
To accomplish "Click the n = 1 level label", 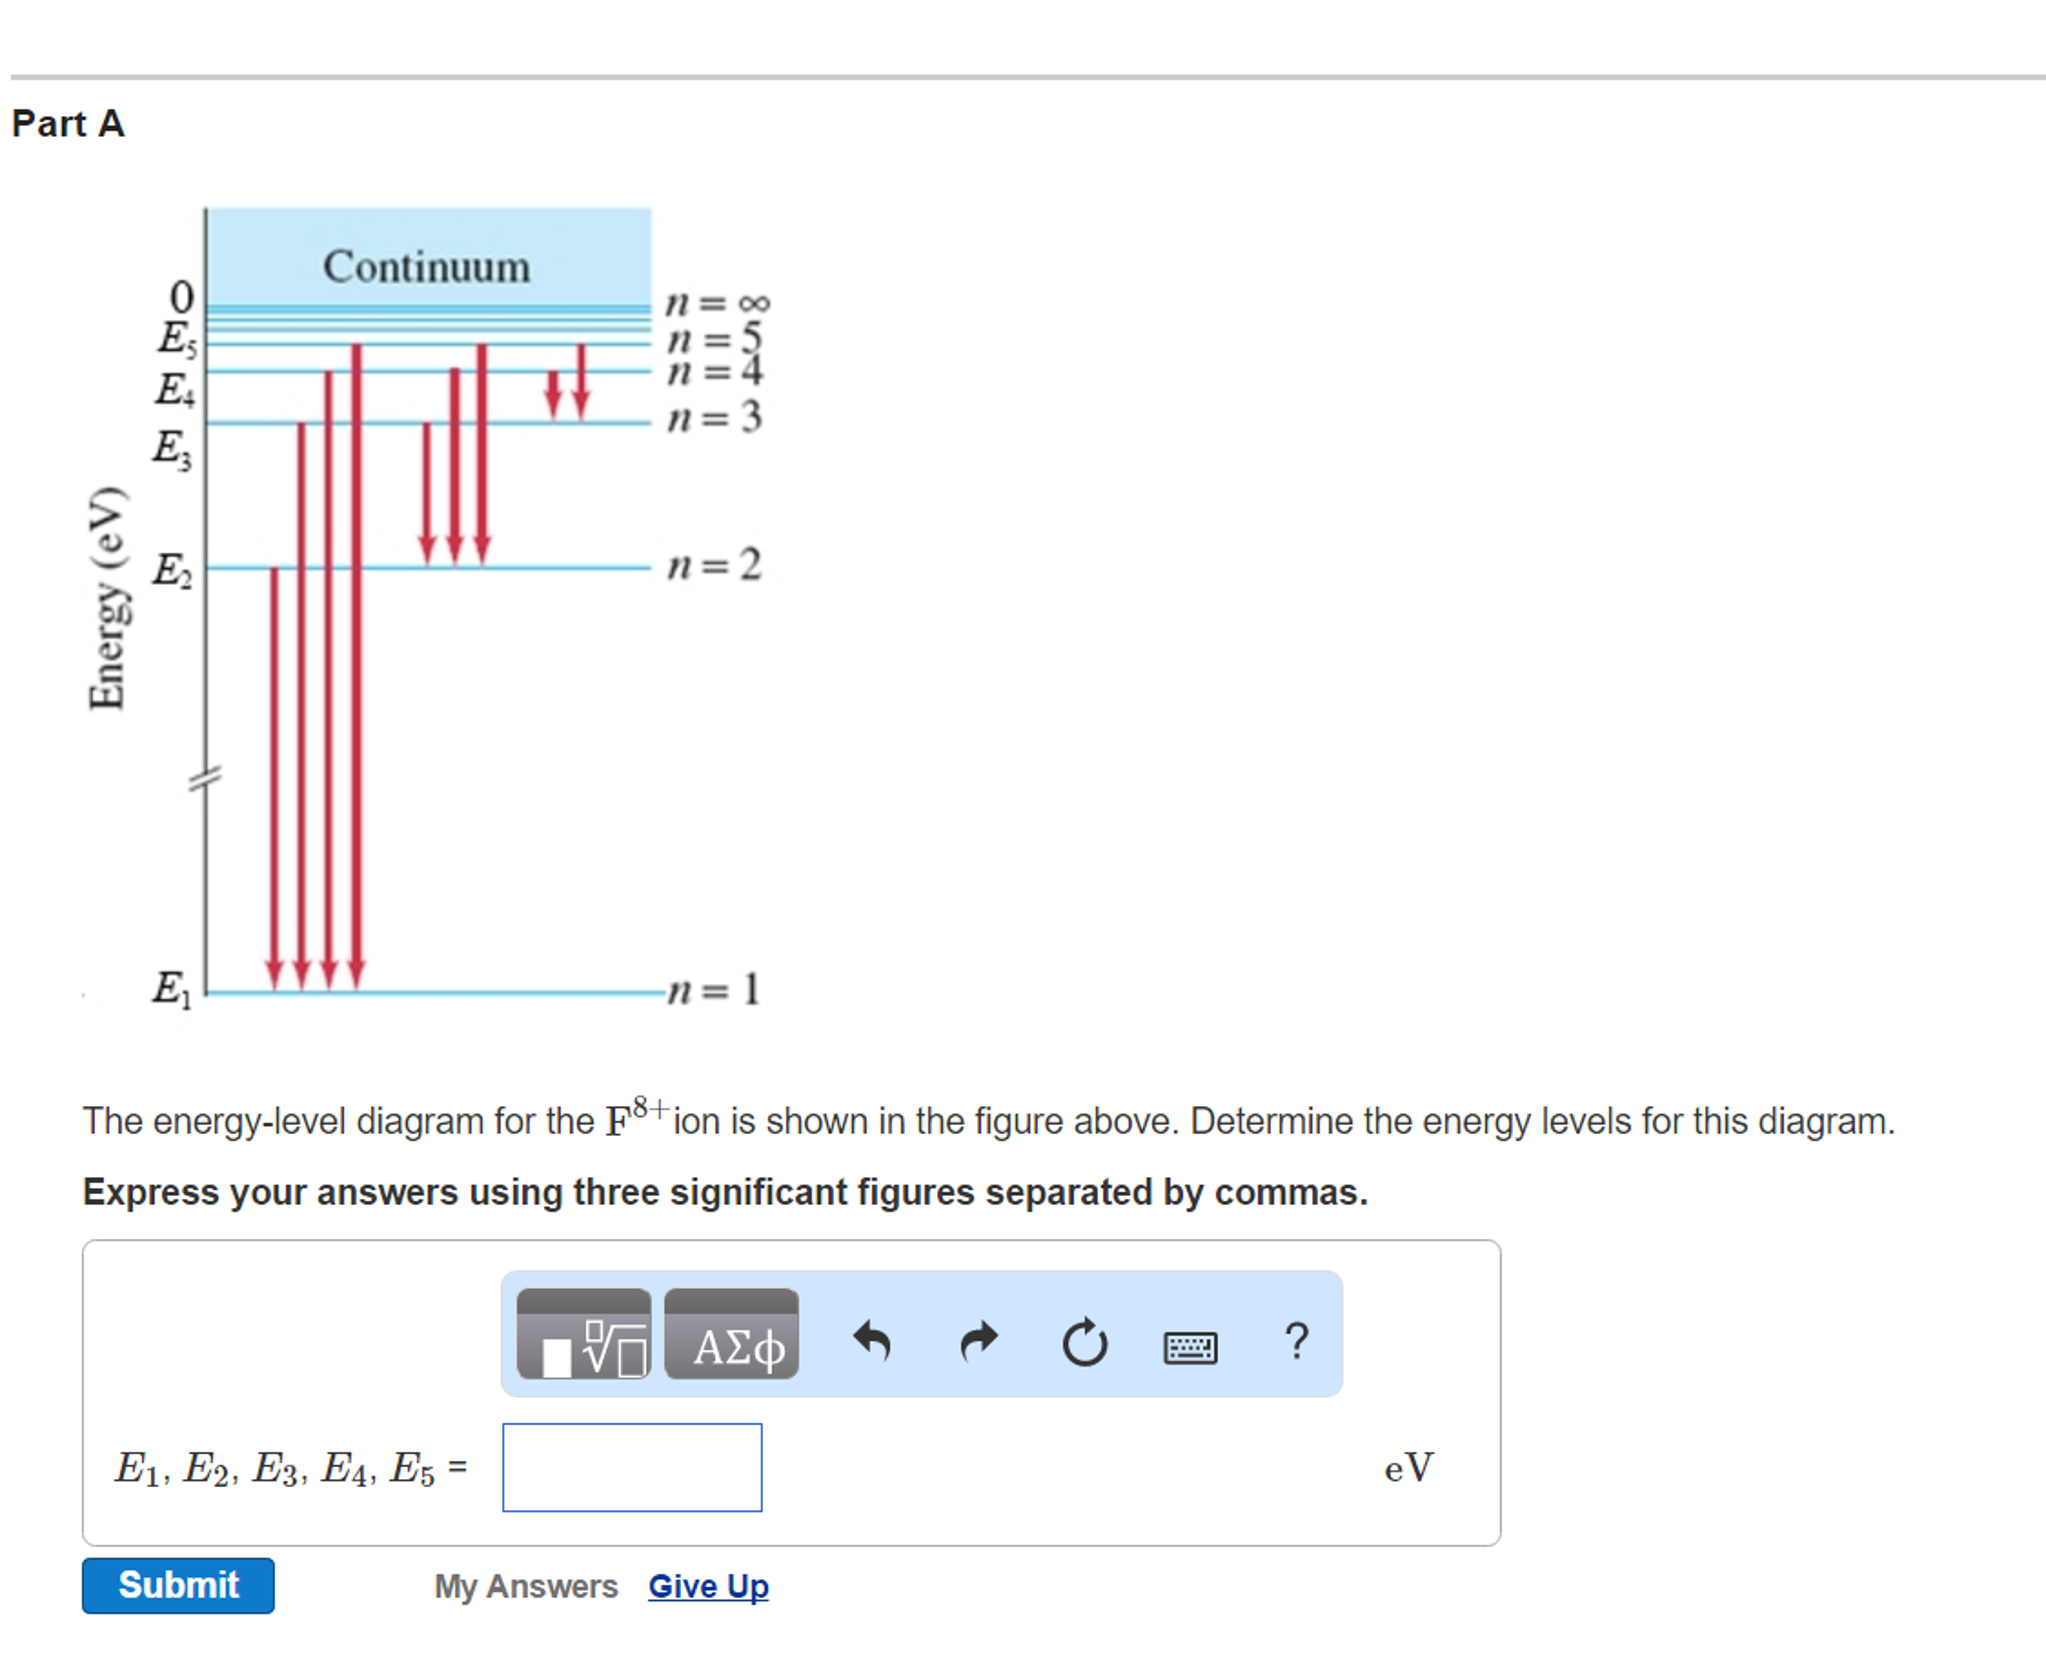I will pyautogui.click(x=714, y=989).
